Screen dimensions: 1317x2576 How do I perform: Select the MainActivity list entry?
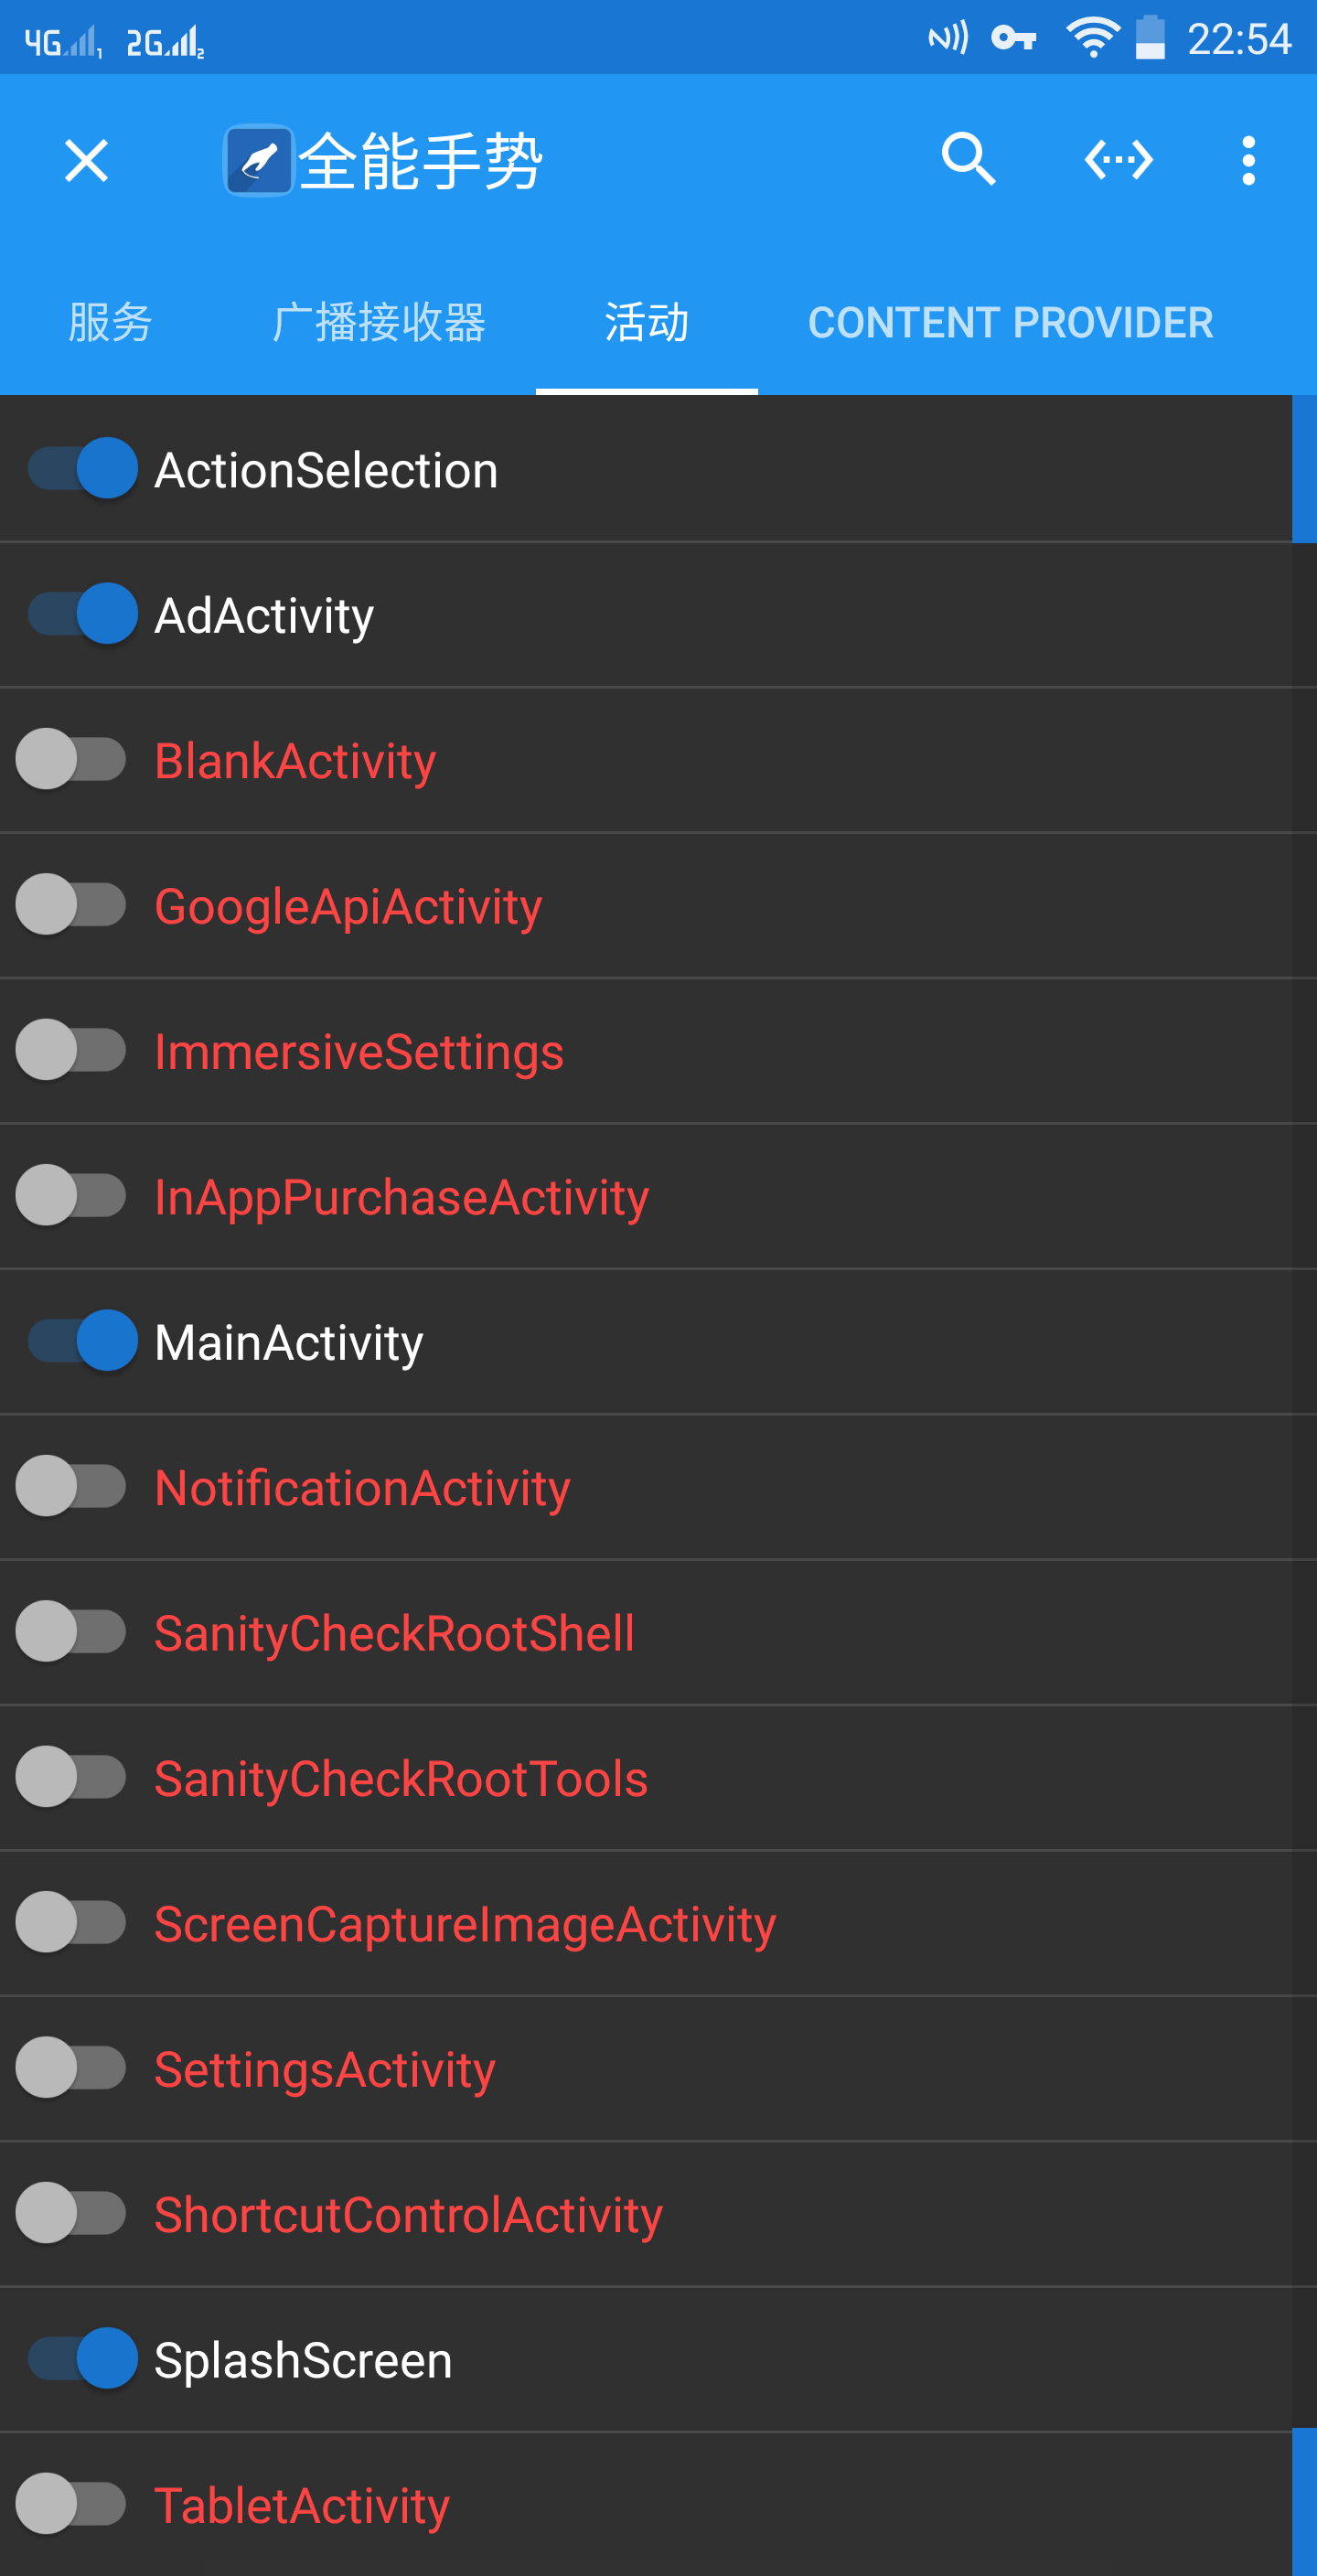click(x=646, y=1341)
